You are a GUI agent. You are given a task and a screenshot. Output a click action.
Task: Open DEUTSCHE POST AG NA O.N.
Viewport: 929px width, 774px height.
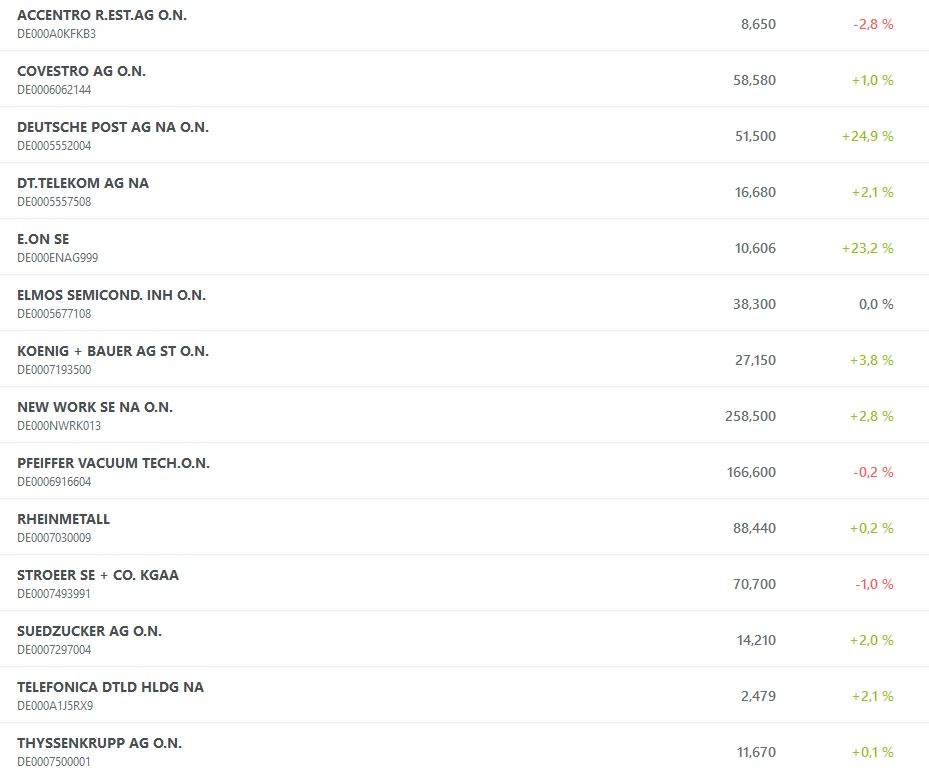click(x=113, y=128)
